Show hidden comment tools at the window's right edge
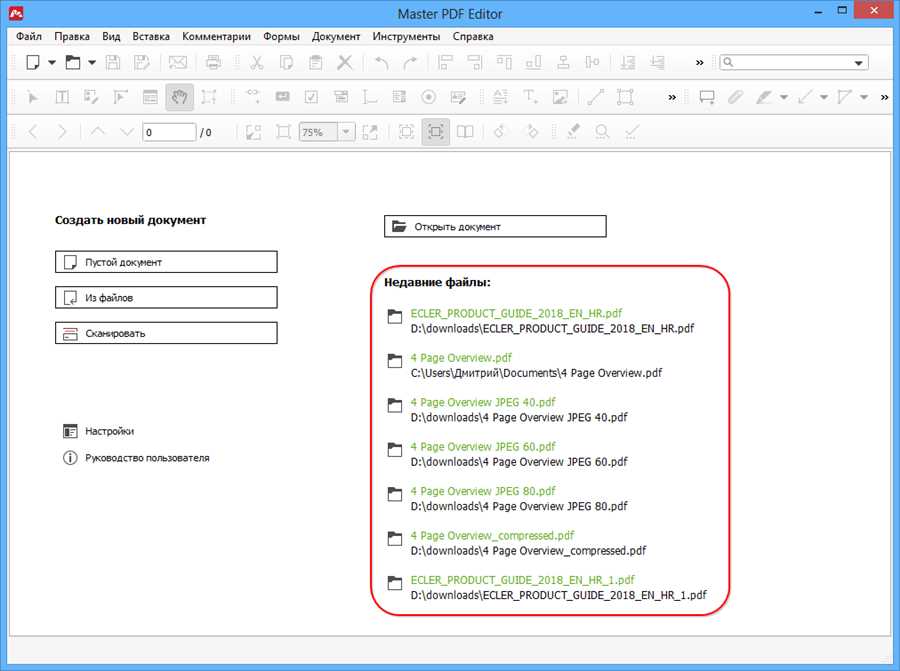900x671 pixels. point(885,98)
